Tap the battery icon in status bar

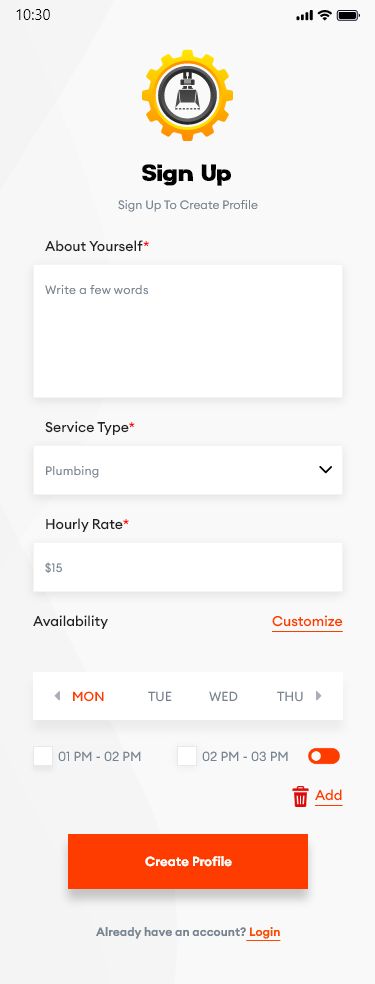[x=347, y=15]
